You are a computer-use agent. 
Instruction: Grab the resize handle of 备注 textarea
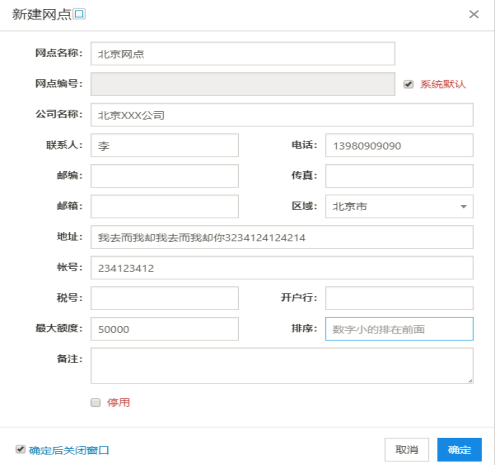[x=470, y=380]
